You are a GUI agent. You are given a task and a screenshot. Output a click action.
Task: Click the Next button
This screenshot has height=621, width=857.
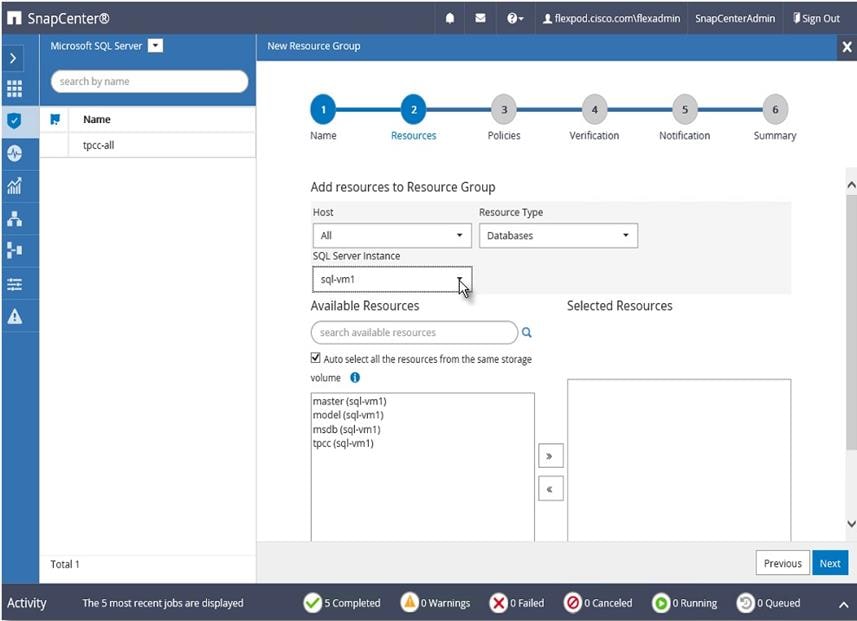pos(830,563)
